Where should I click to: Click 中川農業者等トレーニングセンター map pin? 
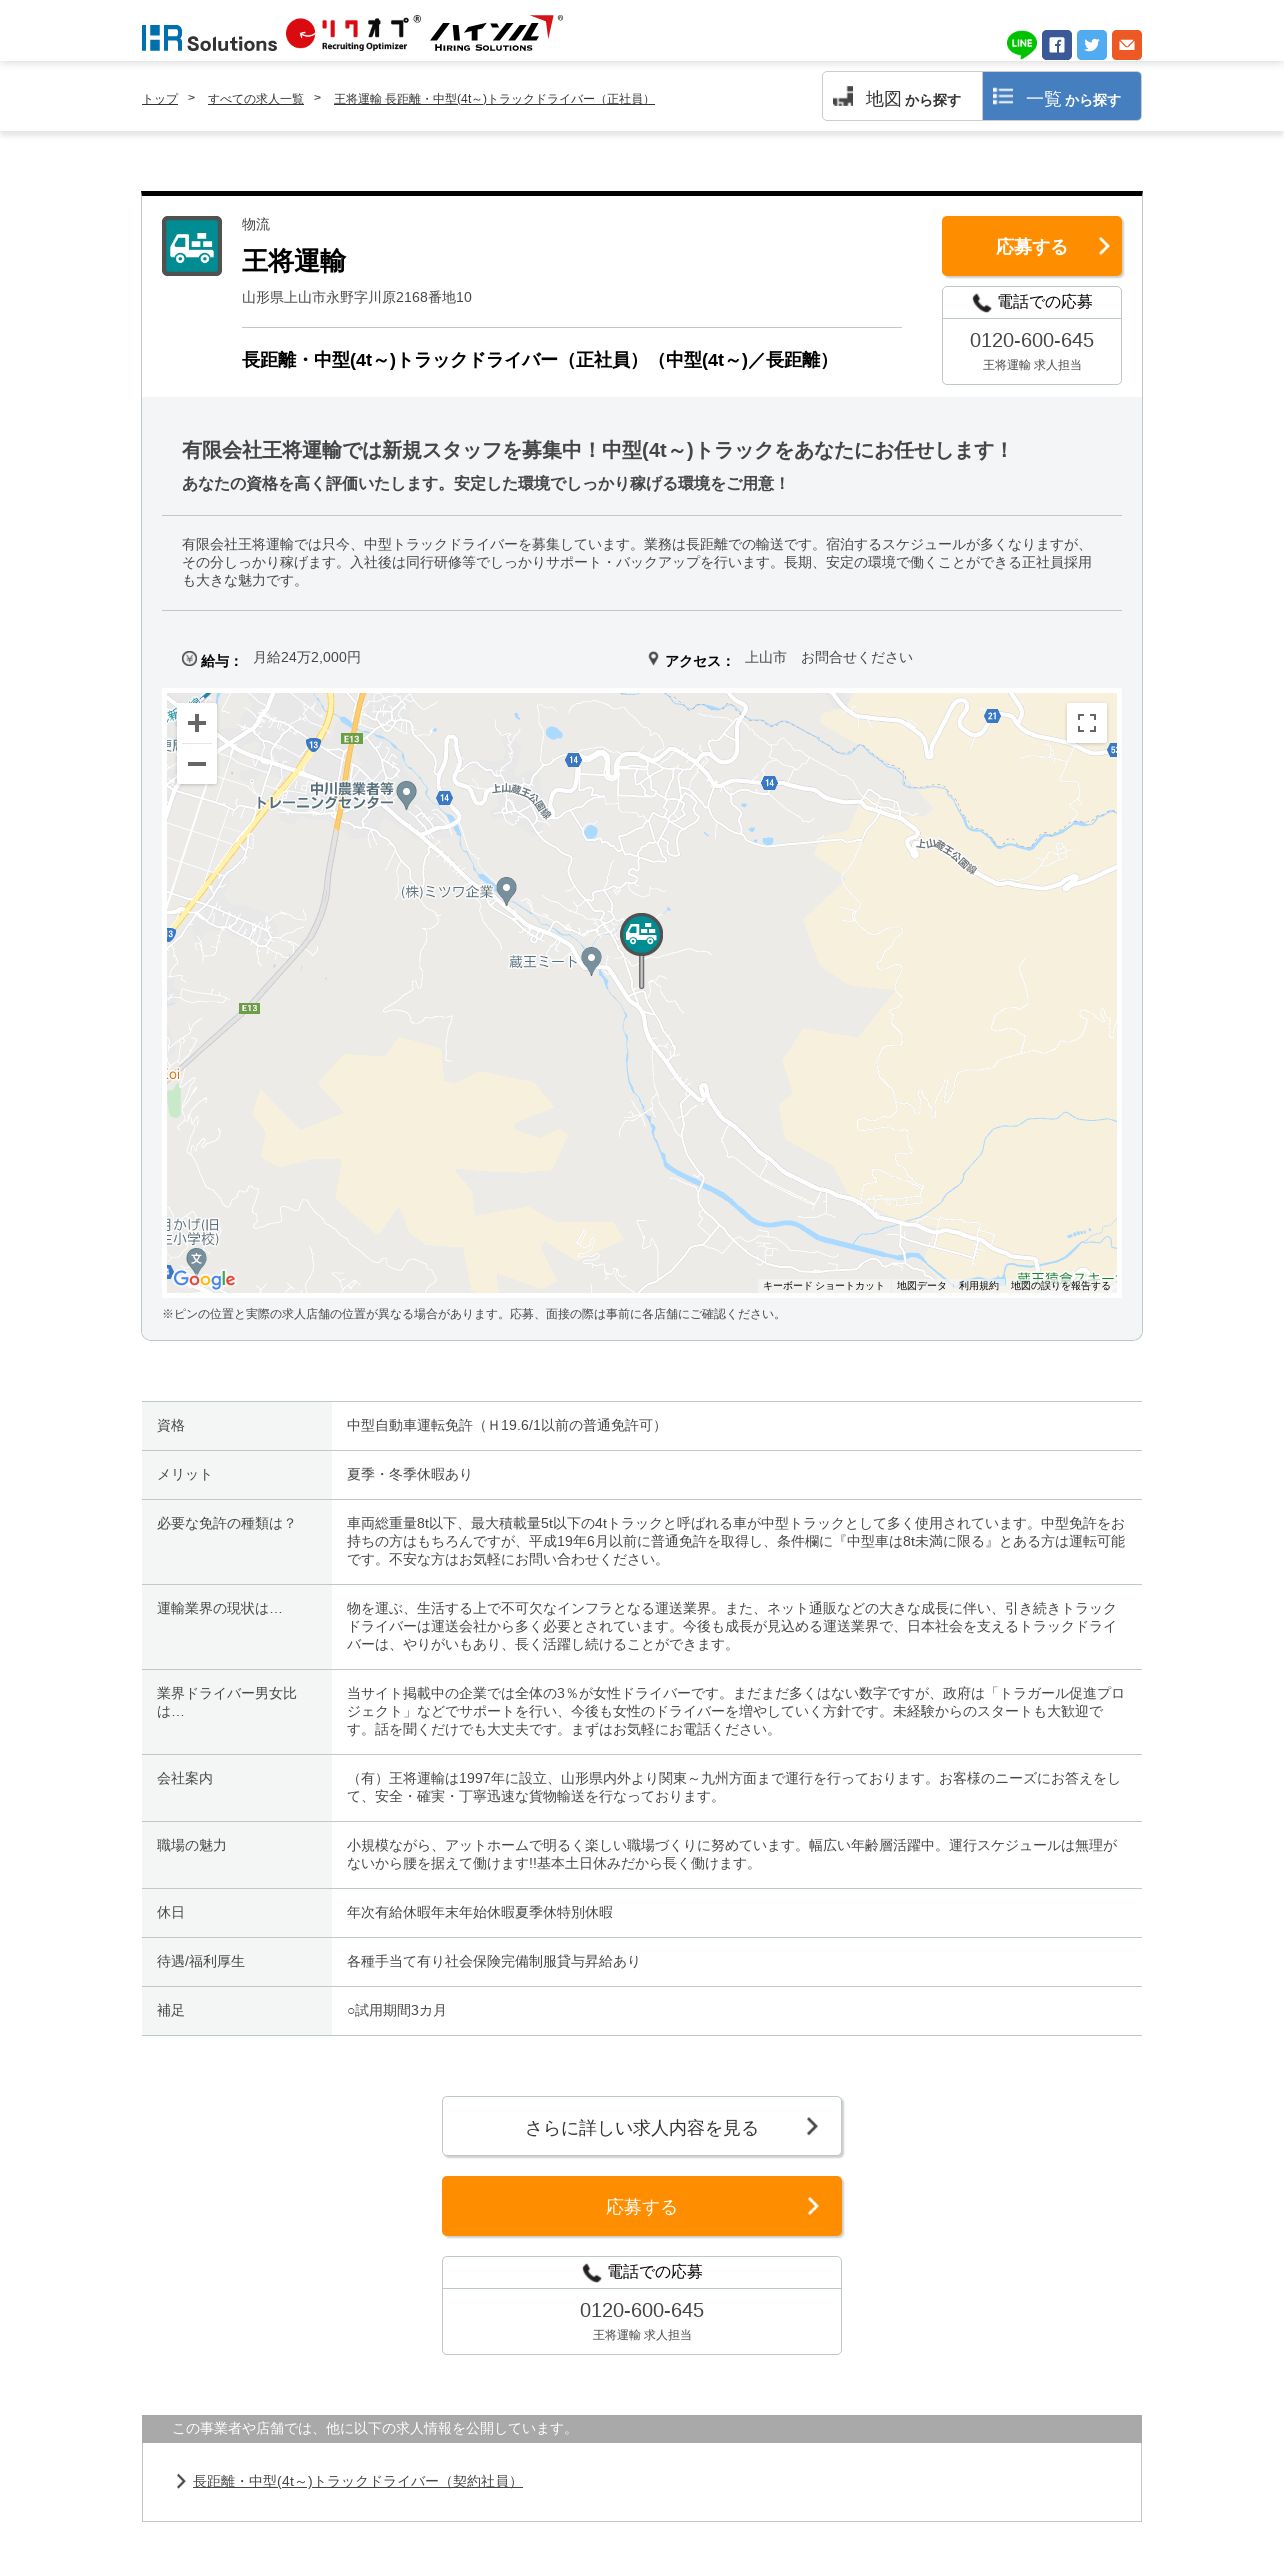406,795
